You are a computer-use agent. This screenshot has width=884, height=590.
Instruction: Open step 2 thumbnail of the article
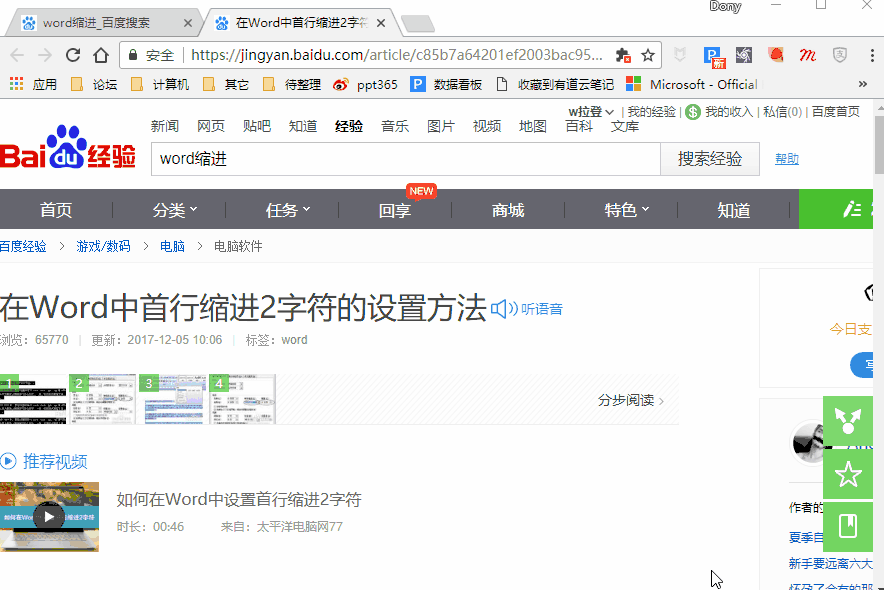pos(103,399)
